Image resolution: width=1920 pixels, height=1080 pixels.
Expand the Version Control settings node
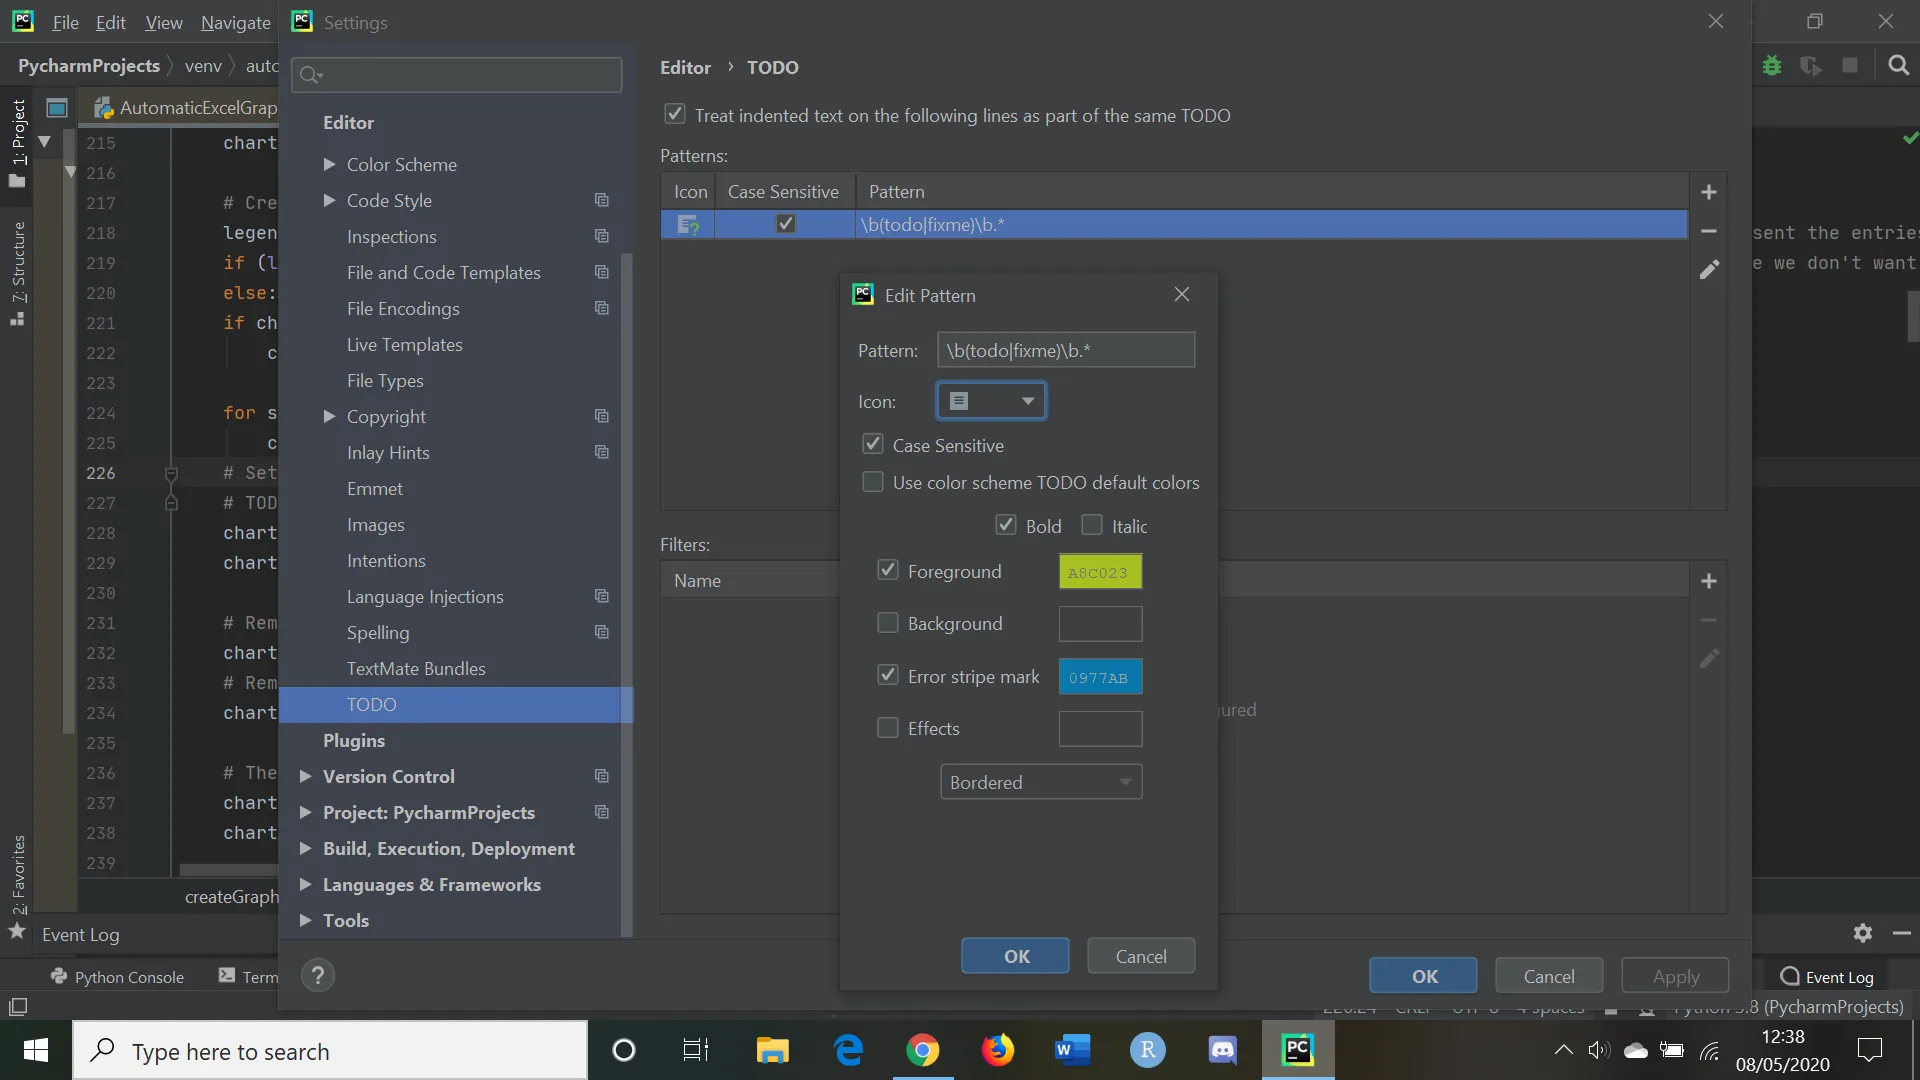[306, 776]
